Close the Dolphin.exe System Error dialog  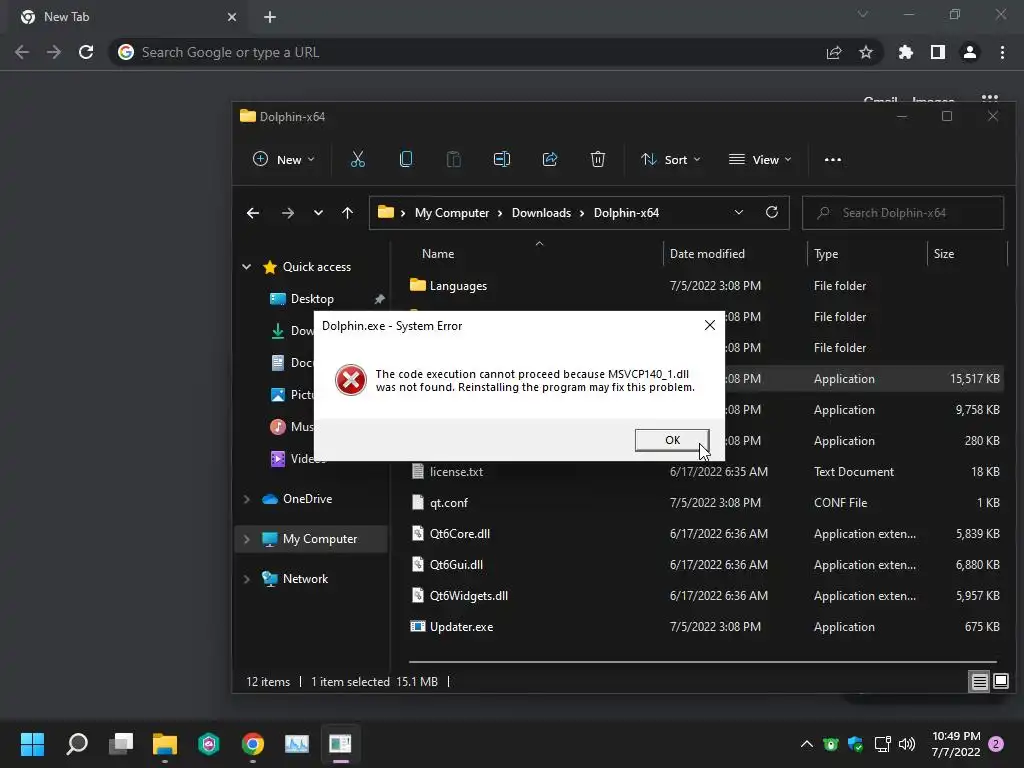tap(710, 325)
